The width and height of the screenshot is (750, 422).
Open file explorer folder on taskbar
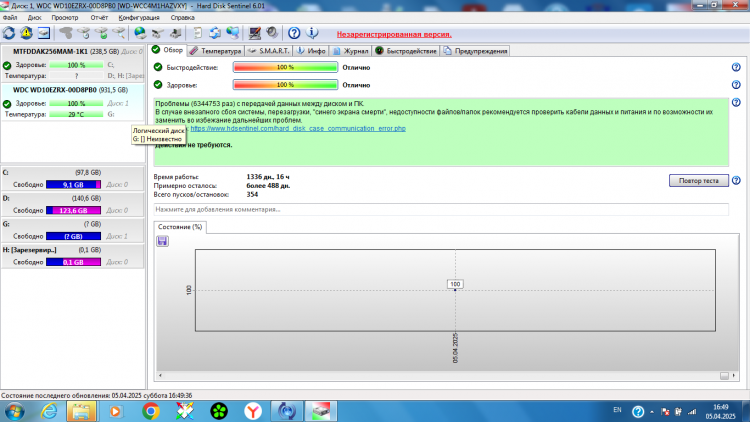point(81,411)
